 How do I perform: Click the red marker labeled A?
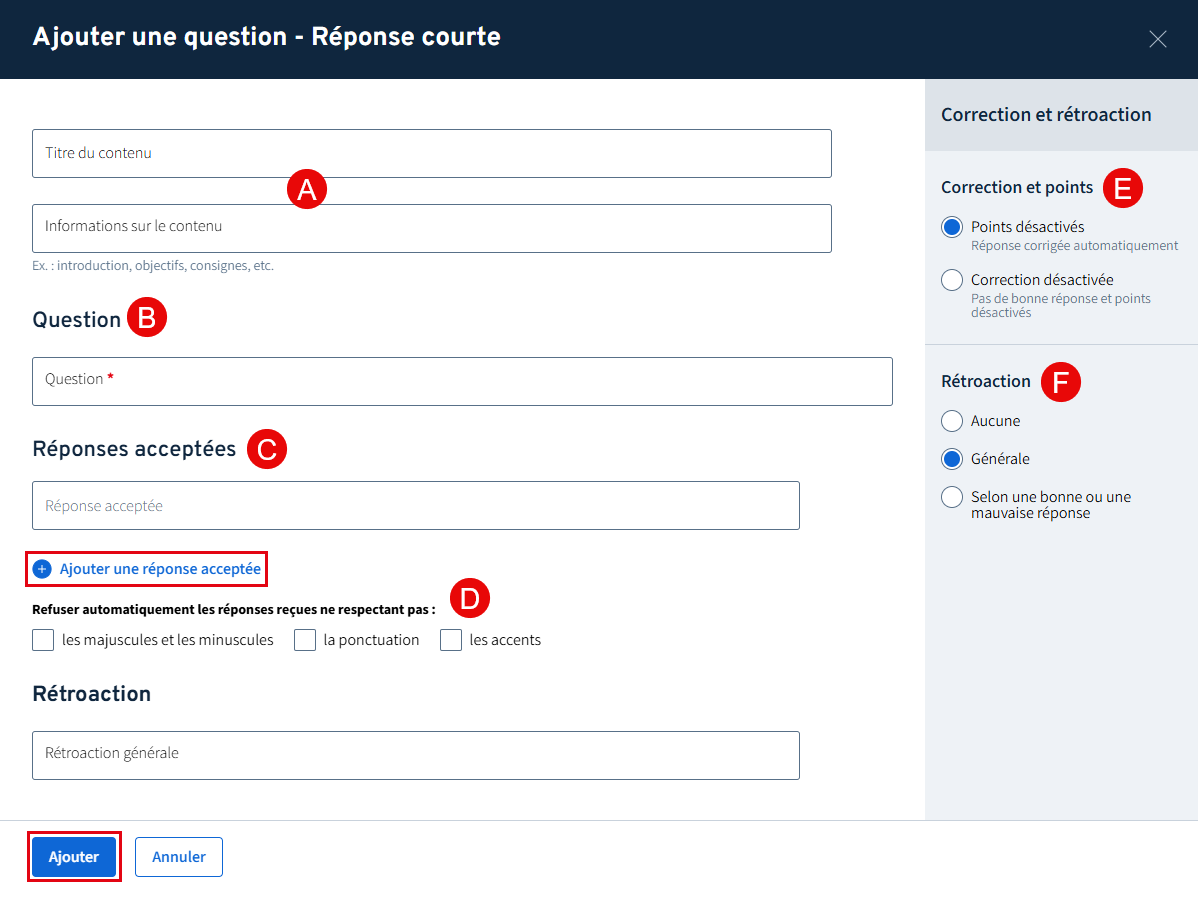click(x=307, y=189)
